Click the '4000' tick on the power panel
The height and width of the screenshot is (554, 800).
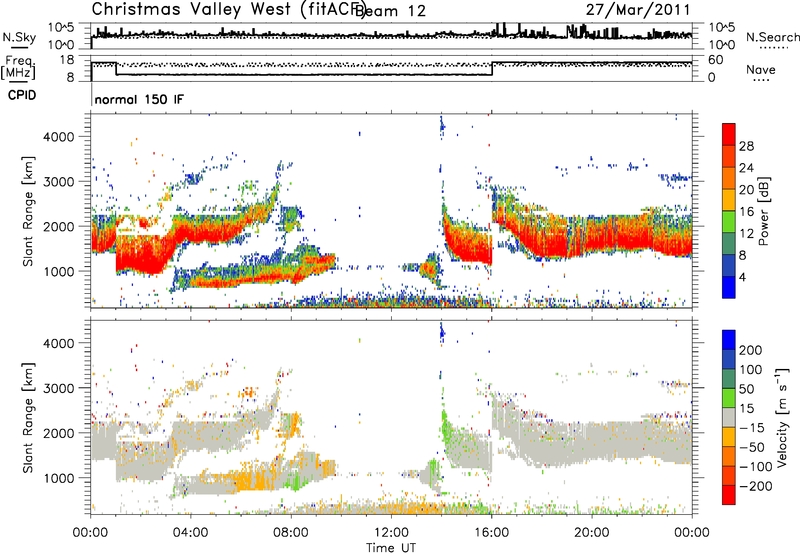59,137
